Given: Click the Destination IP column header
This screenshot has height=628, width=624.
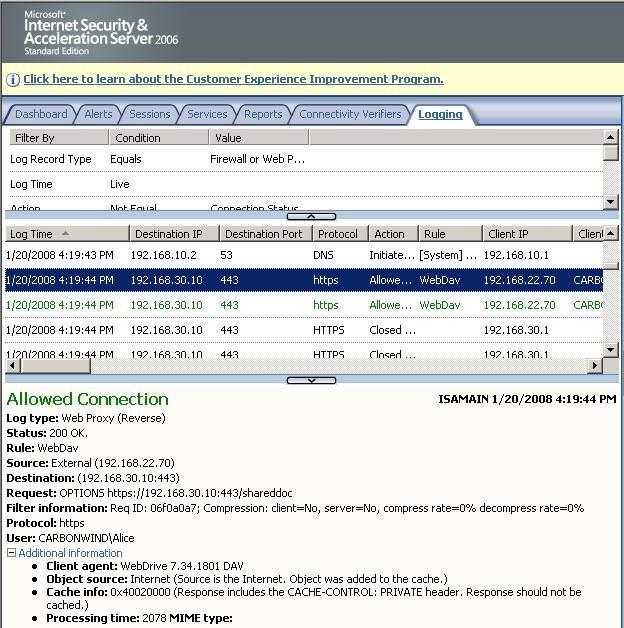Looking at the screenshot, I should click(175, 234).
